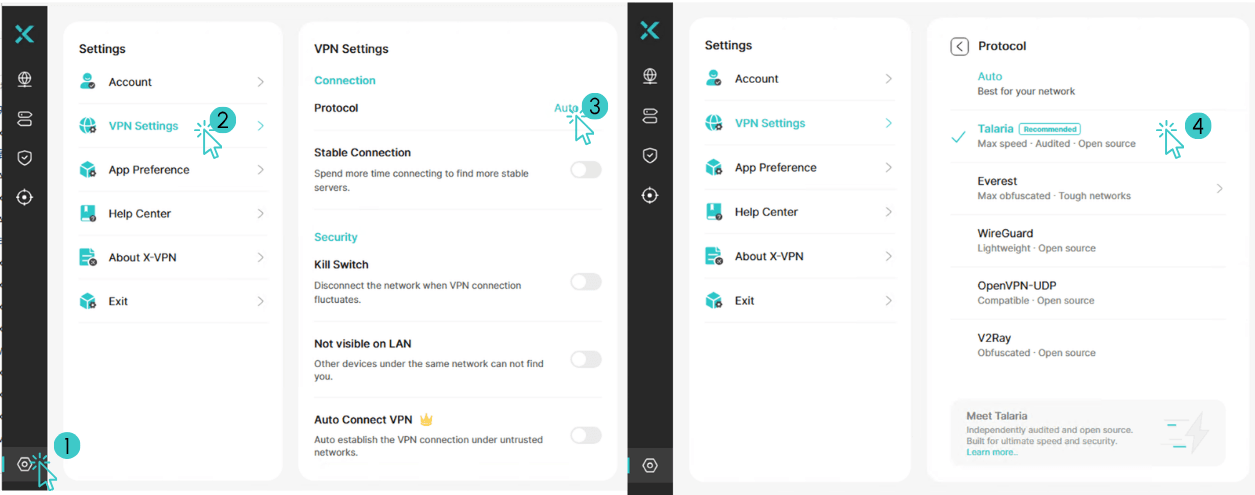Image resolution: width=1255 pixels, height=495 pixels.
Task: Expand VPN Settings chevron near marker 2
Action: pos(260,126)
